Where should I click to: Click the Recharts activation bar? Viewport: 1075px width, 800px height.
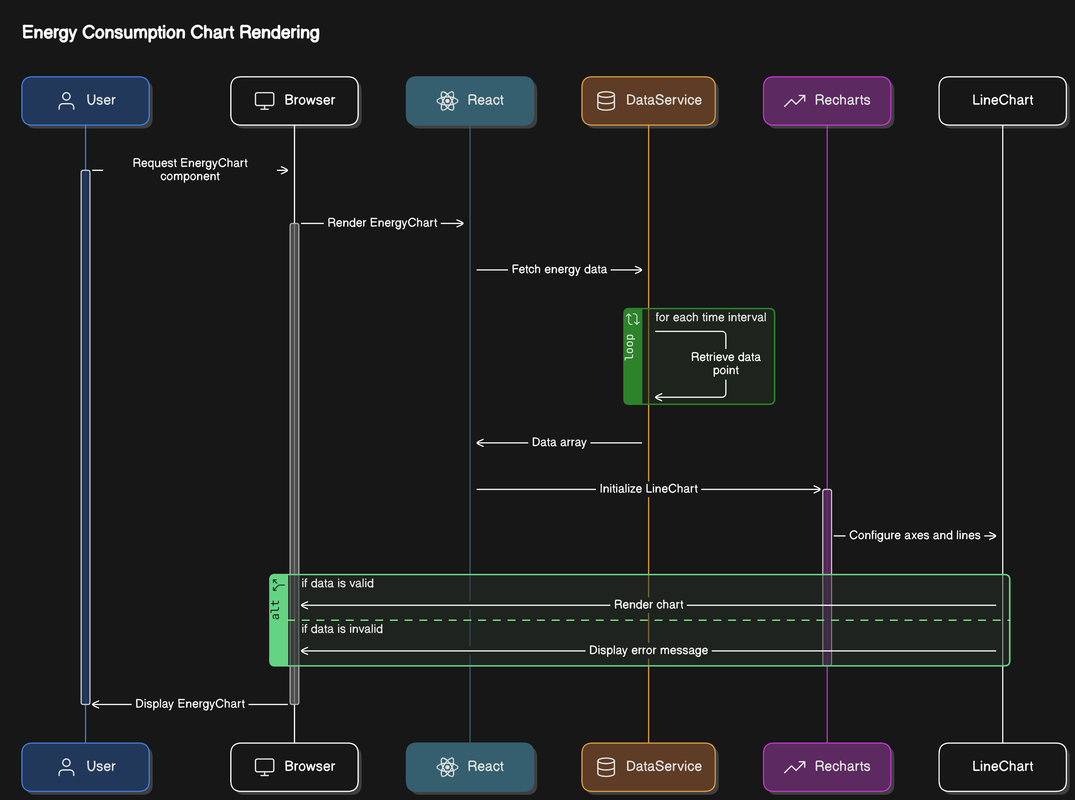(827, 577)
